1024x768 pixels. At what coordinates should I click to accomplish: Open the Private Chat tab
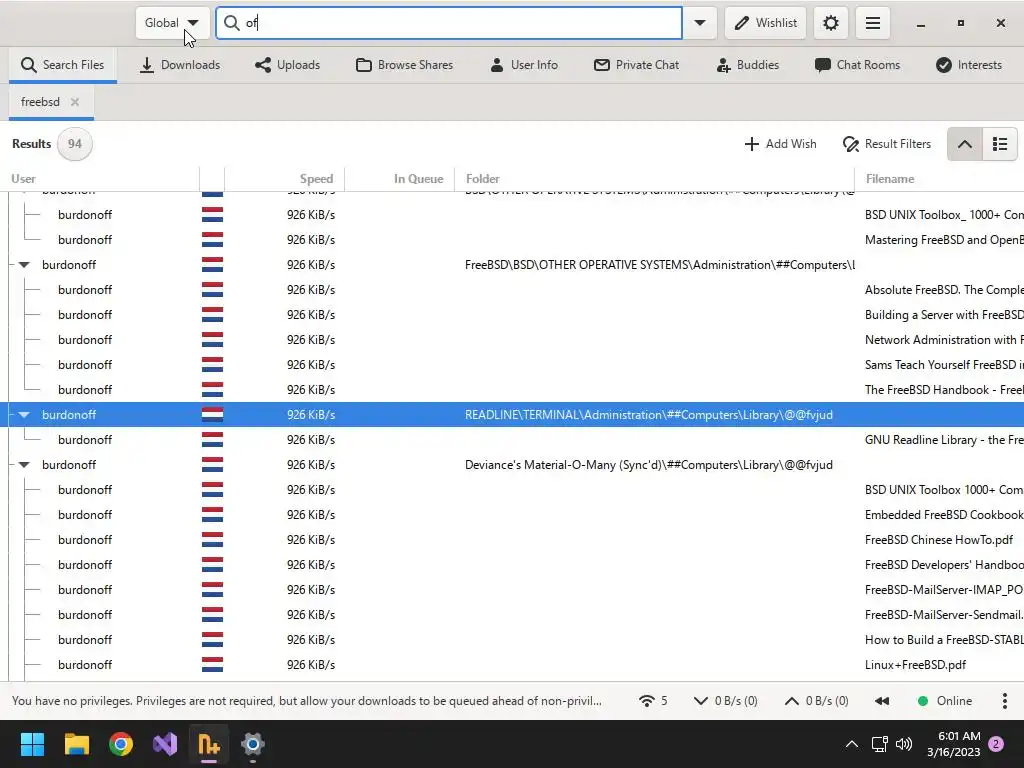[637, 65]
